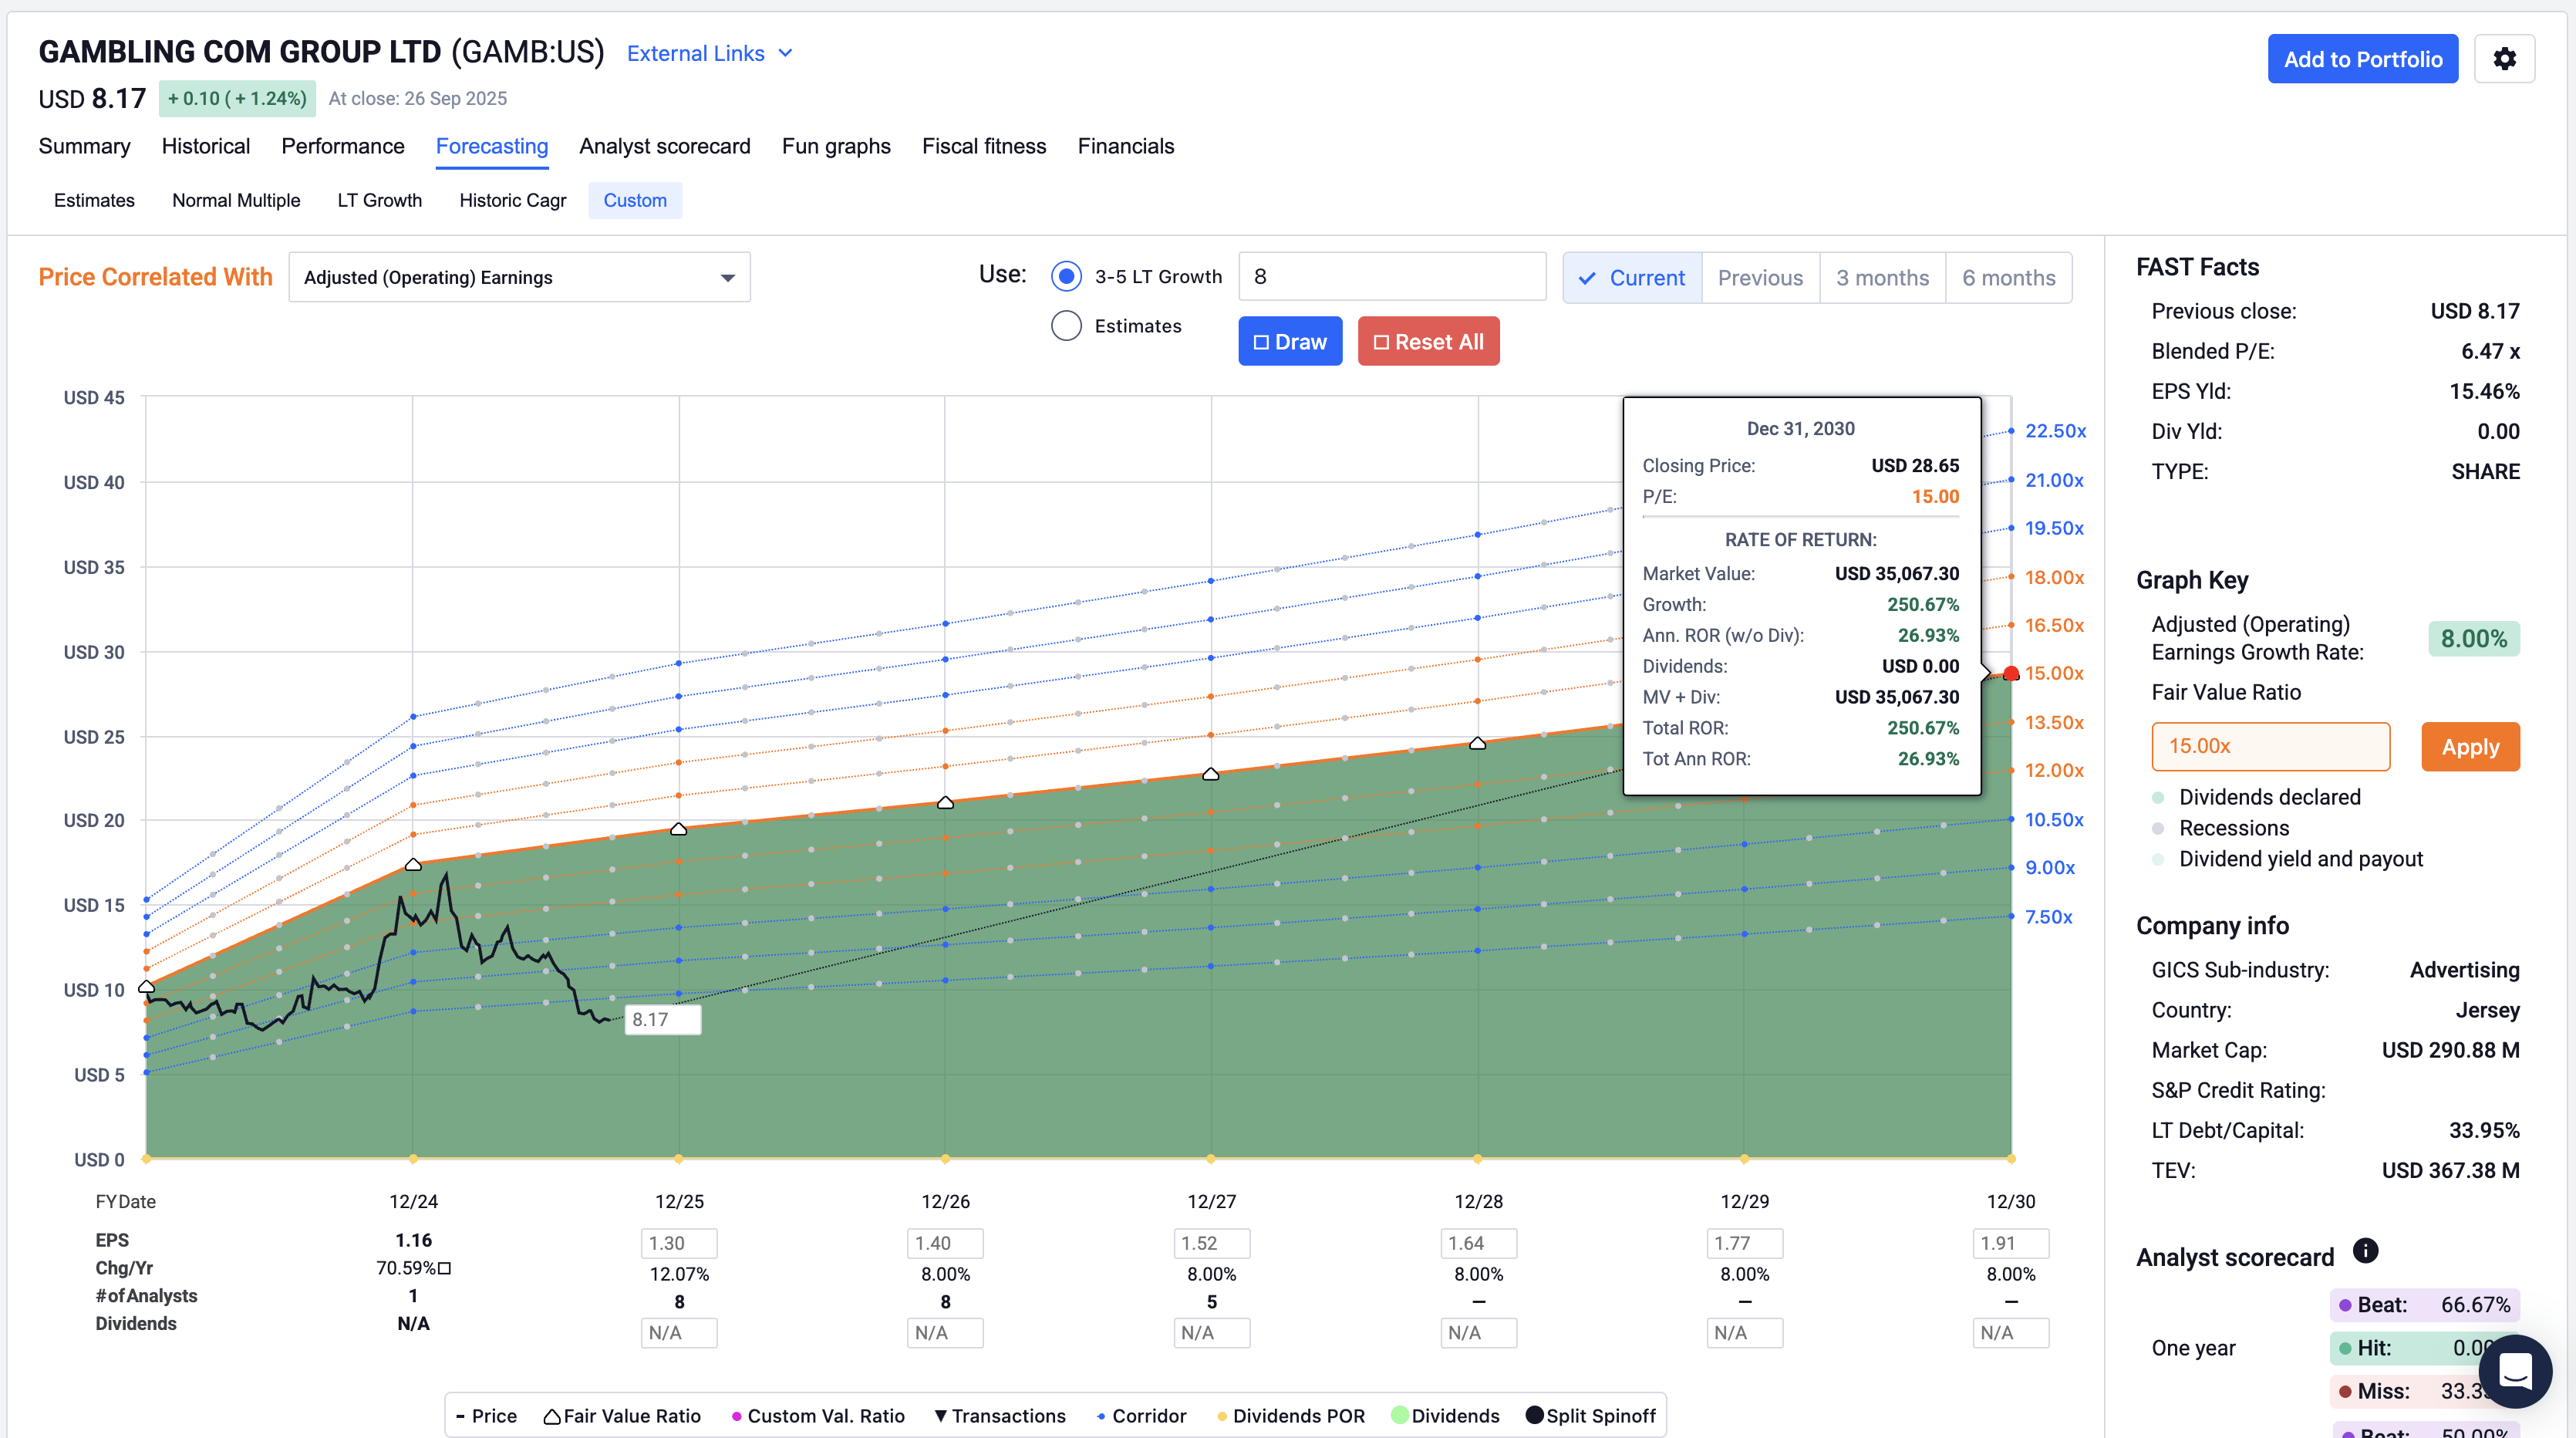This screenshot has width=2576, height=1438.
Task: Click the 22.50x multiple label
Action: click(x=2055, y=431)
